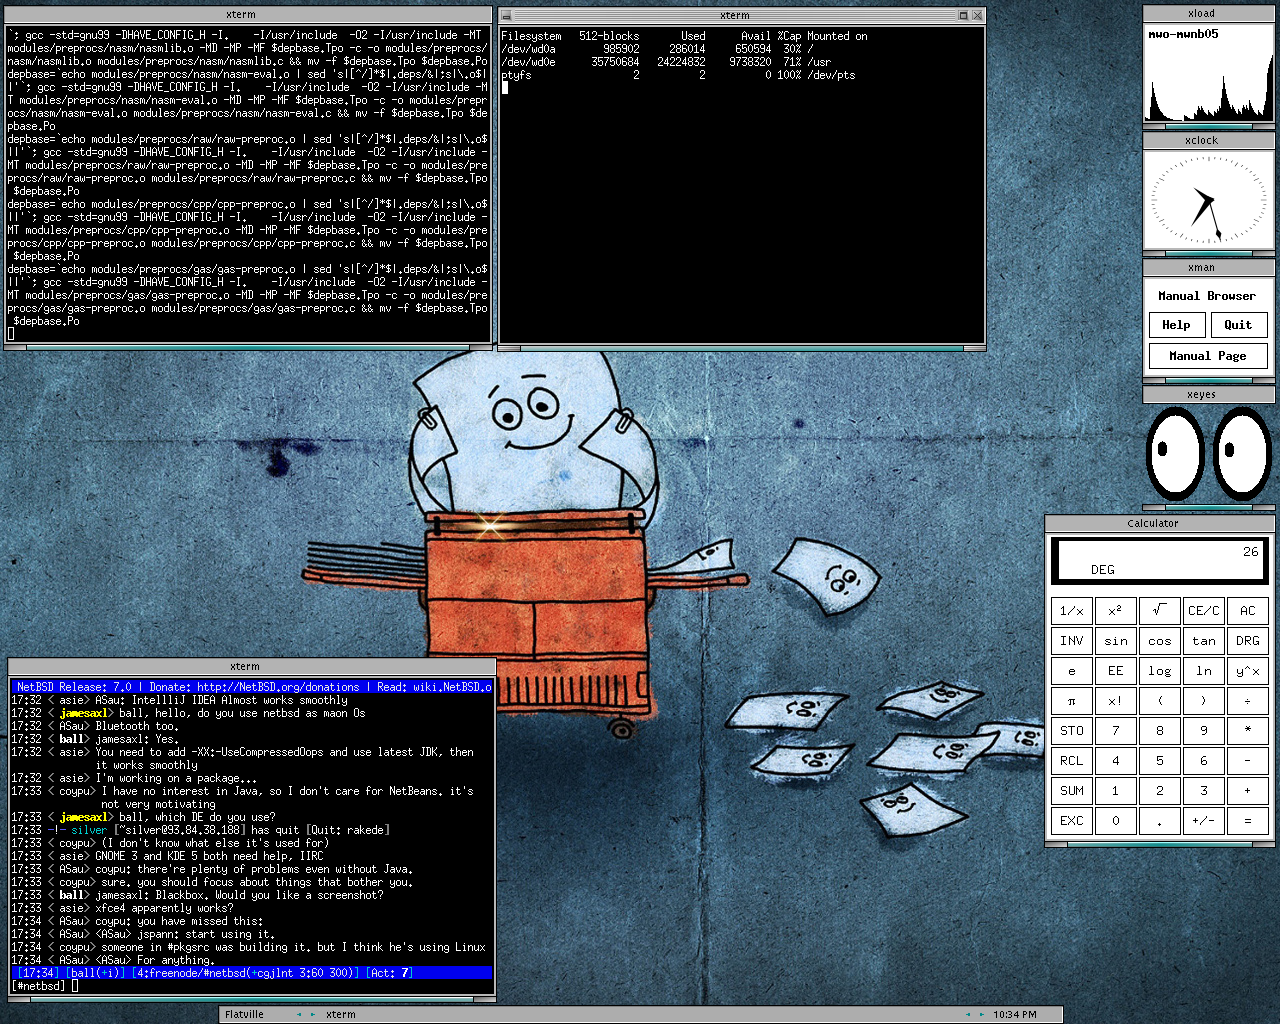Click Quit in the Manual Browser
This screenshot has height=1024, width=1280.
1238,325
